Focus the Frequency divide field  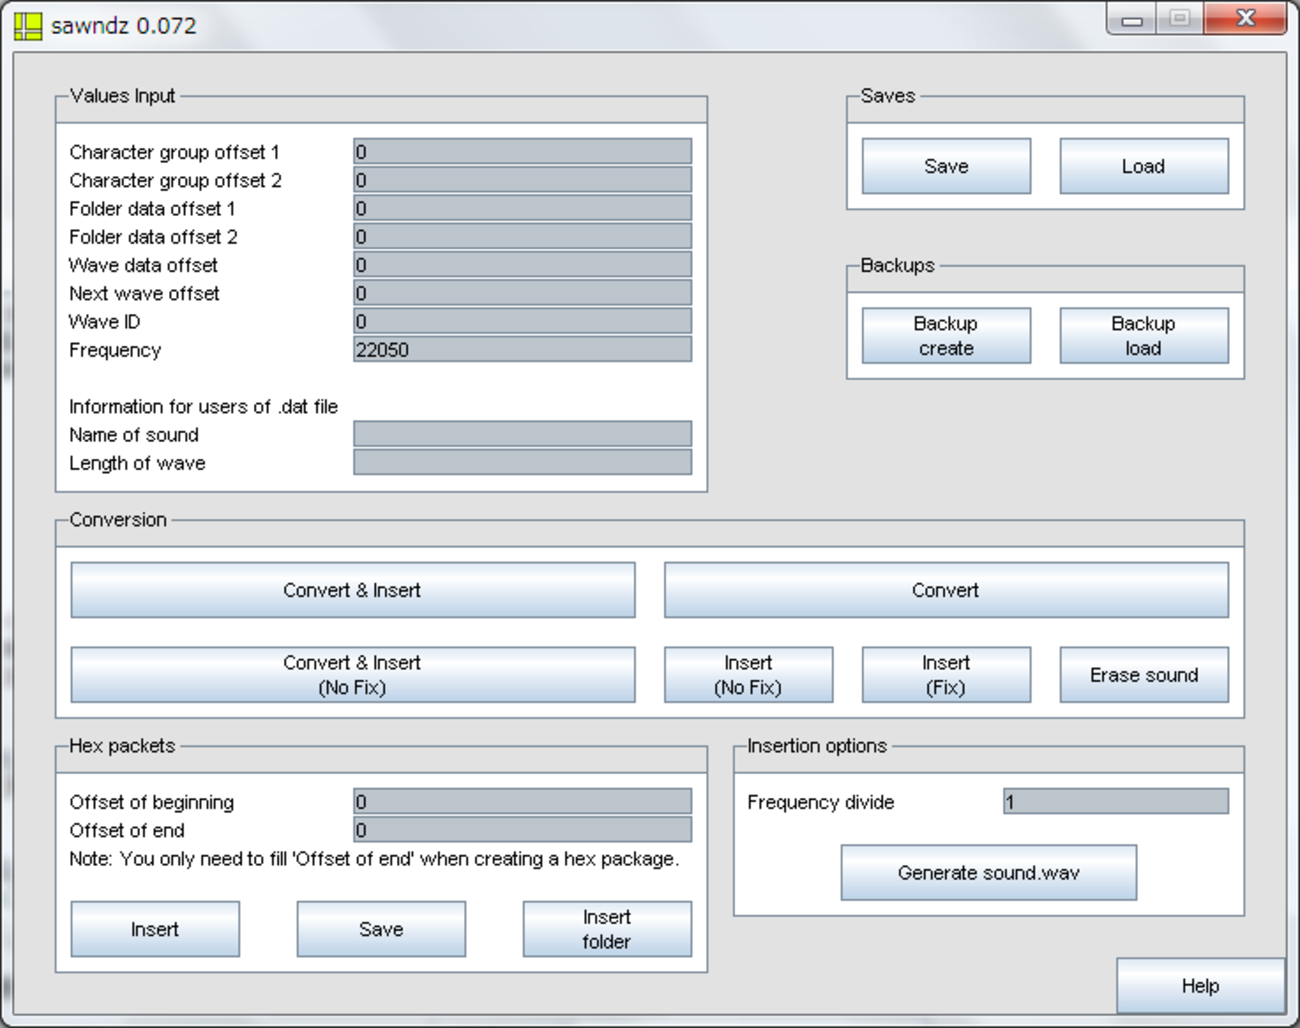tap(1116, 802)
